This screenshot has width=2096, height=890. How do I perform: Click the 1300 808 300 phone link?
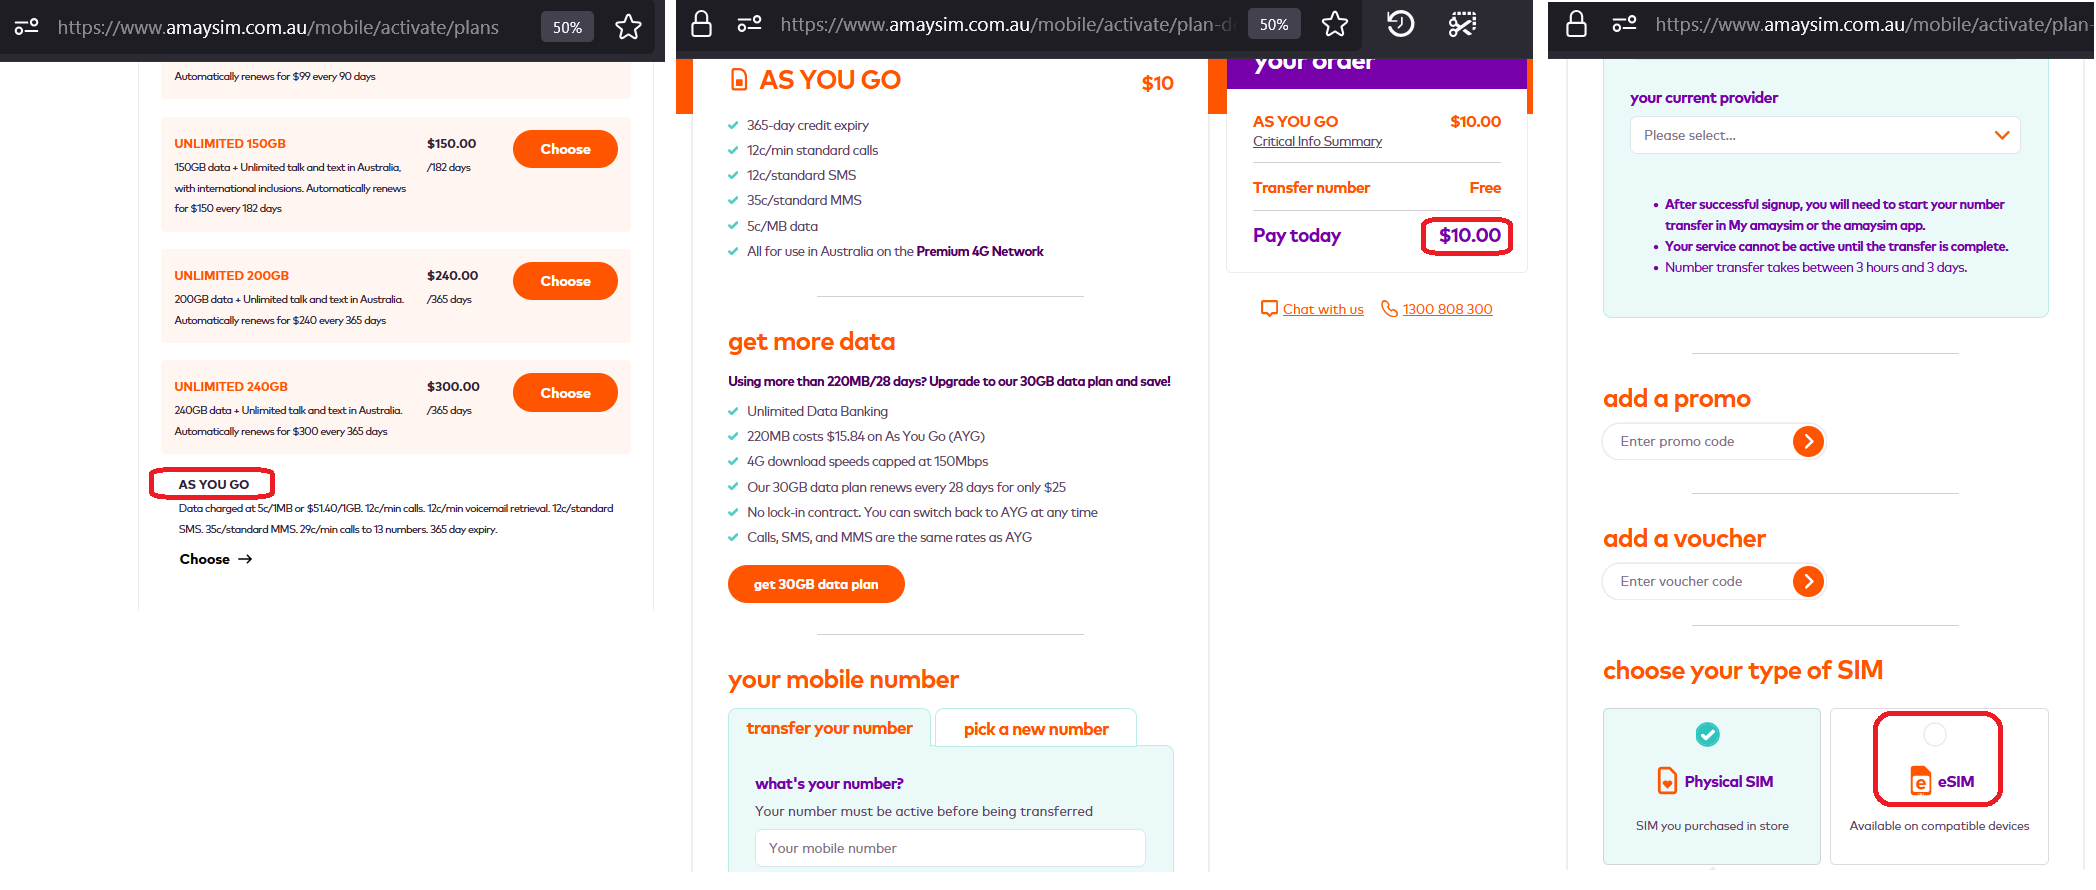point(1447,309)
